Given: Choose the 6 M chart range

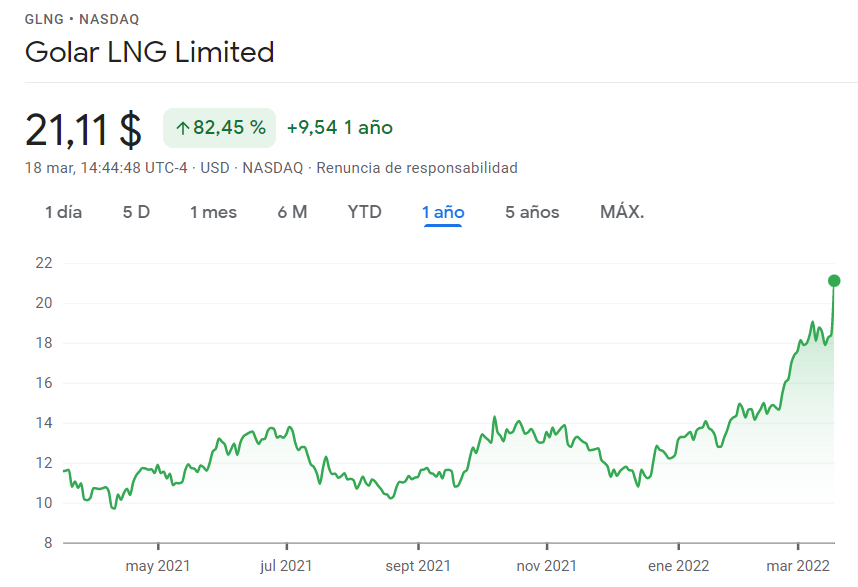Looking at the screenshot, I should 292,212.
